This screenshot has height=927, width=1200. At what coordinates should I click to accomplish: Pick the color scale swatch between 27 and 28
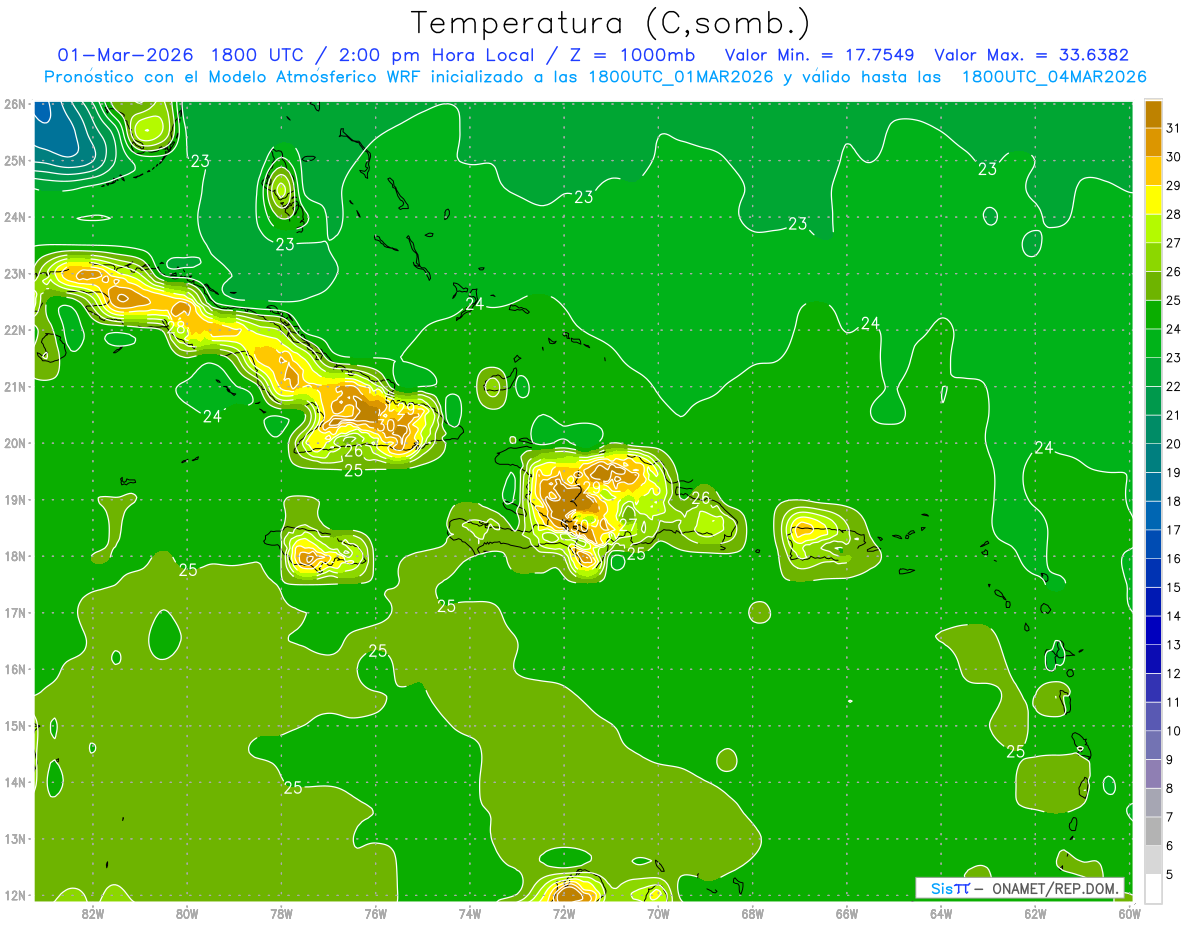click(x=1153, y=228)
